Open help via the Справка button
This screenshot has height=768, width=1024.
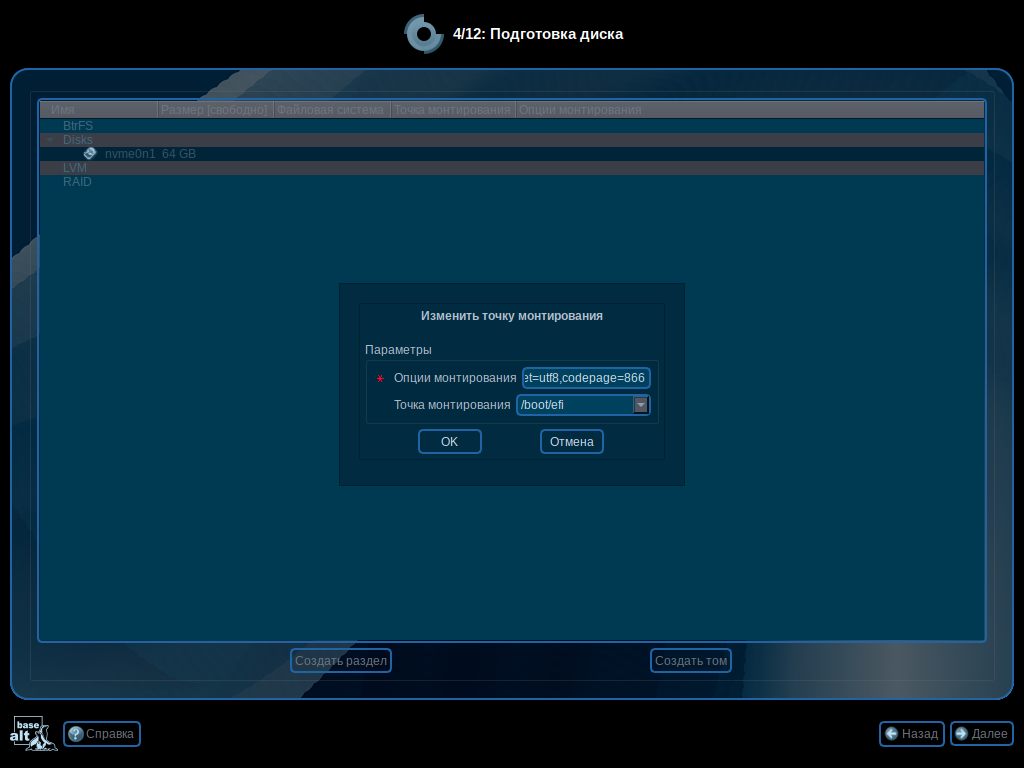pos(101,733)
